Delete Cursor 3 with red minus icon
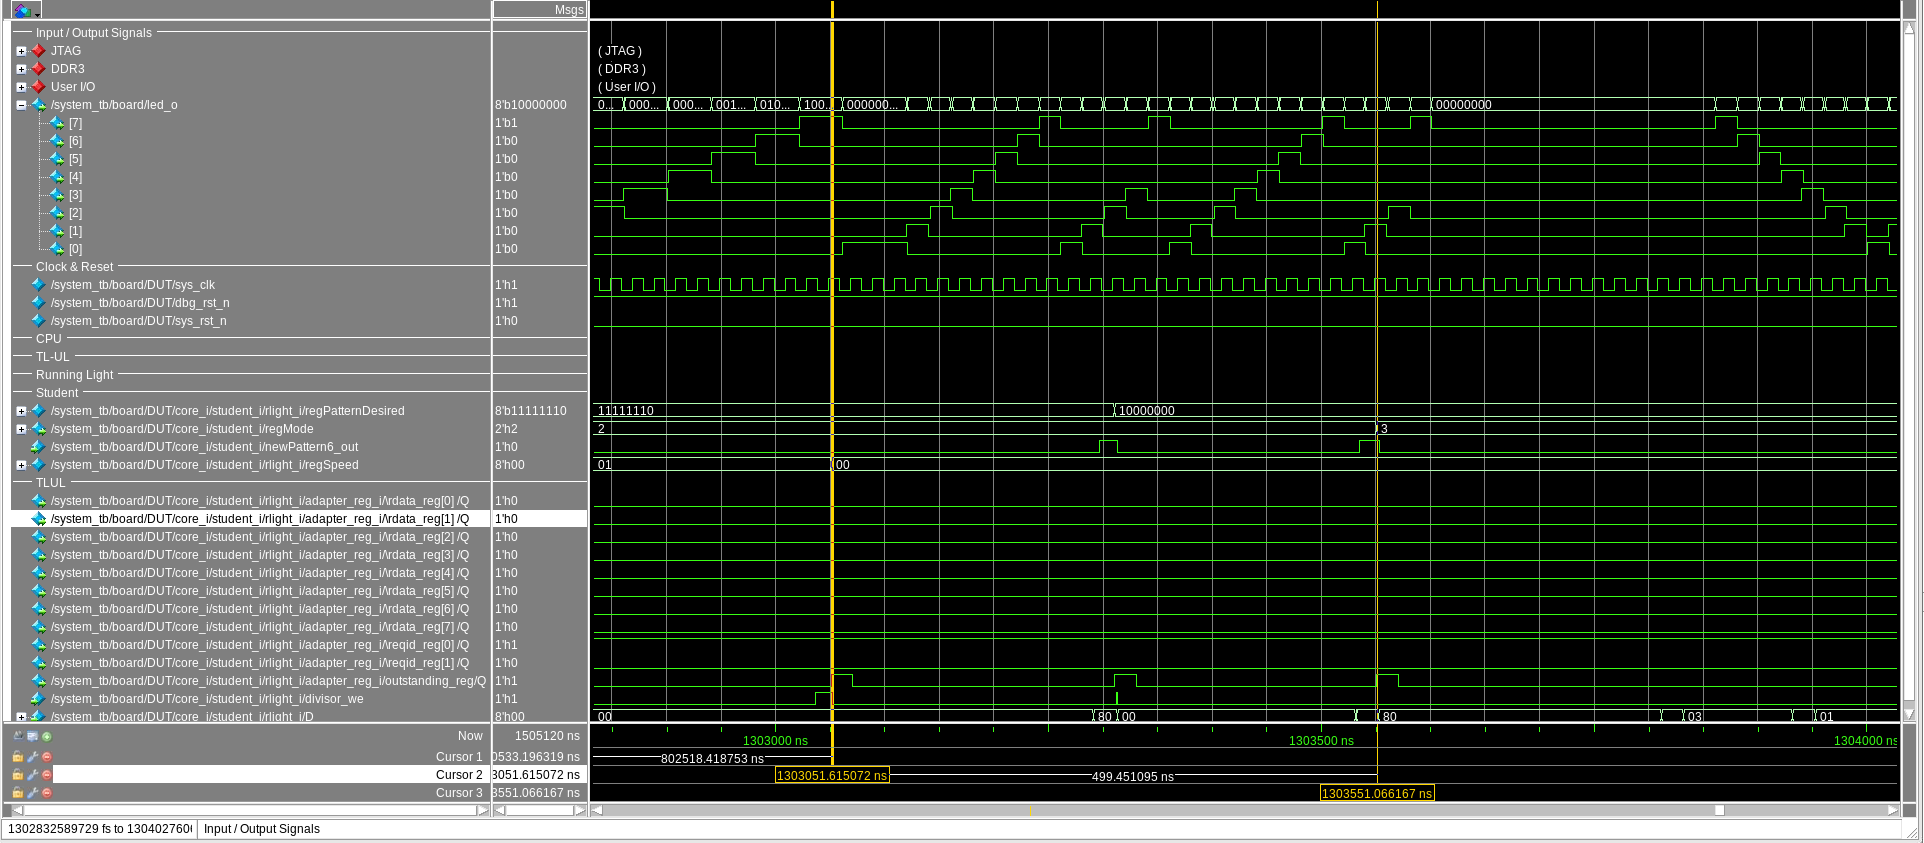This screenshot has height=843, width=1924. [47, 793]
